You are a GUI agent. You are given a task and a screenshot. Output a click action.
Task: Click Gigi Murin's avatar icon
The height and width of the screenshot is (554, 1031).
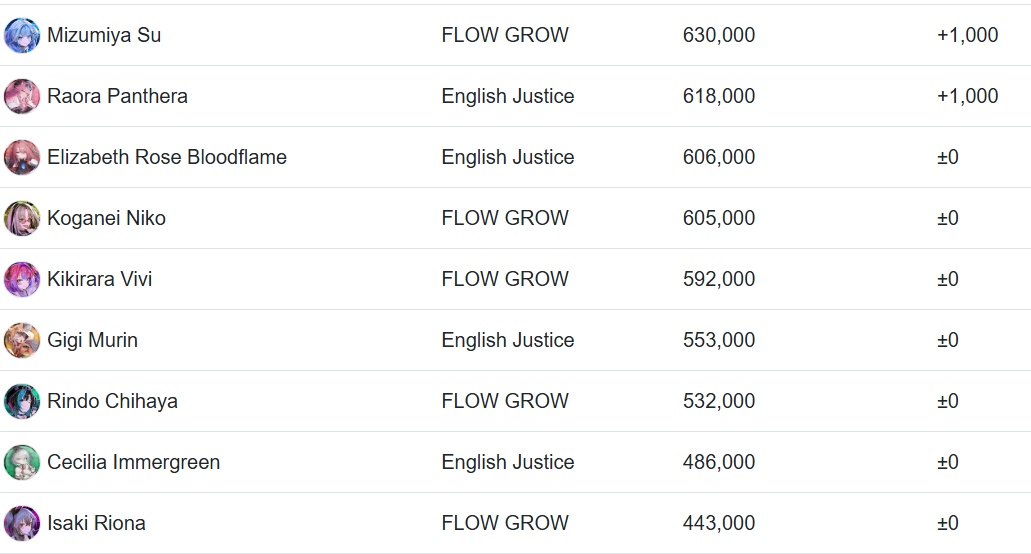tap(22, 340)
